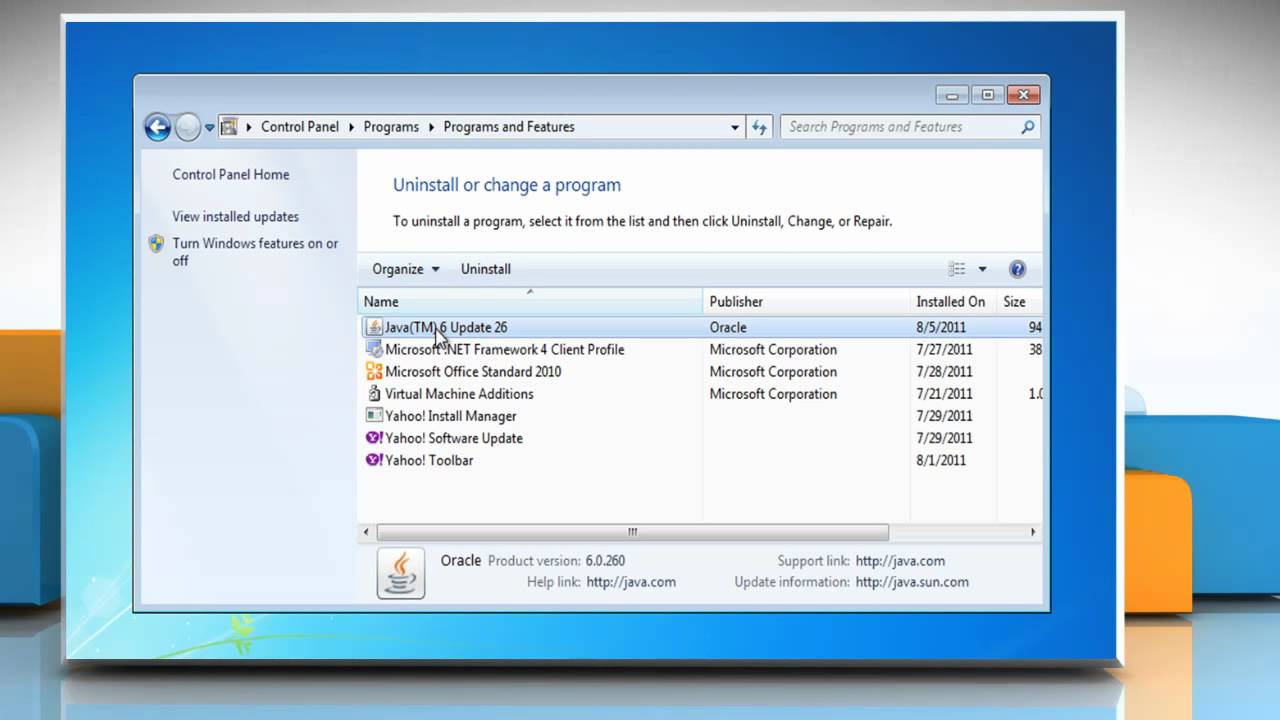The width and height of the screenshot is (1280, 720).
Task: Maximize the Programs and Features window
Action: [987, 95]
